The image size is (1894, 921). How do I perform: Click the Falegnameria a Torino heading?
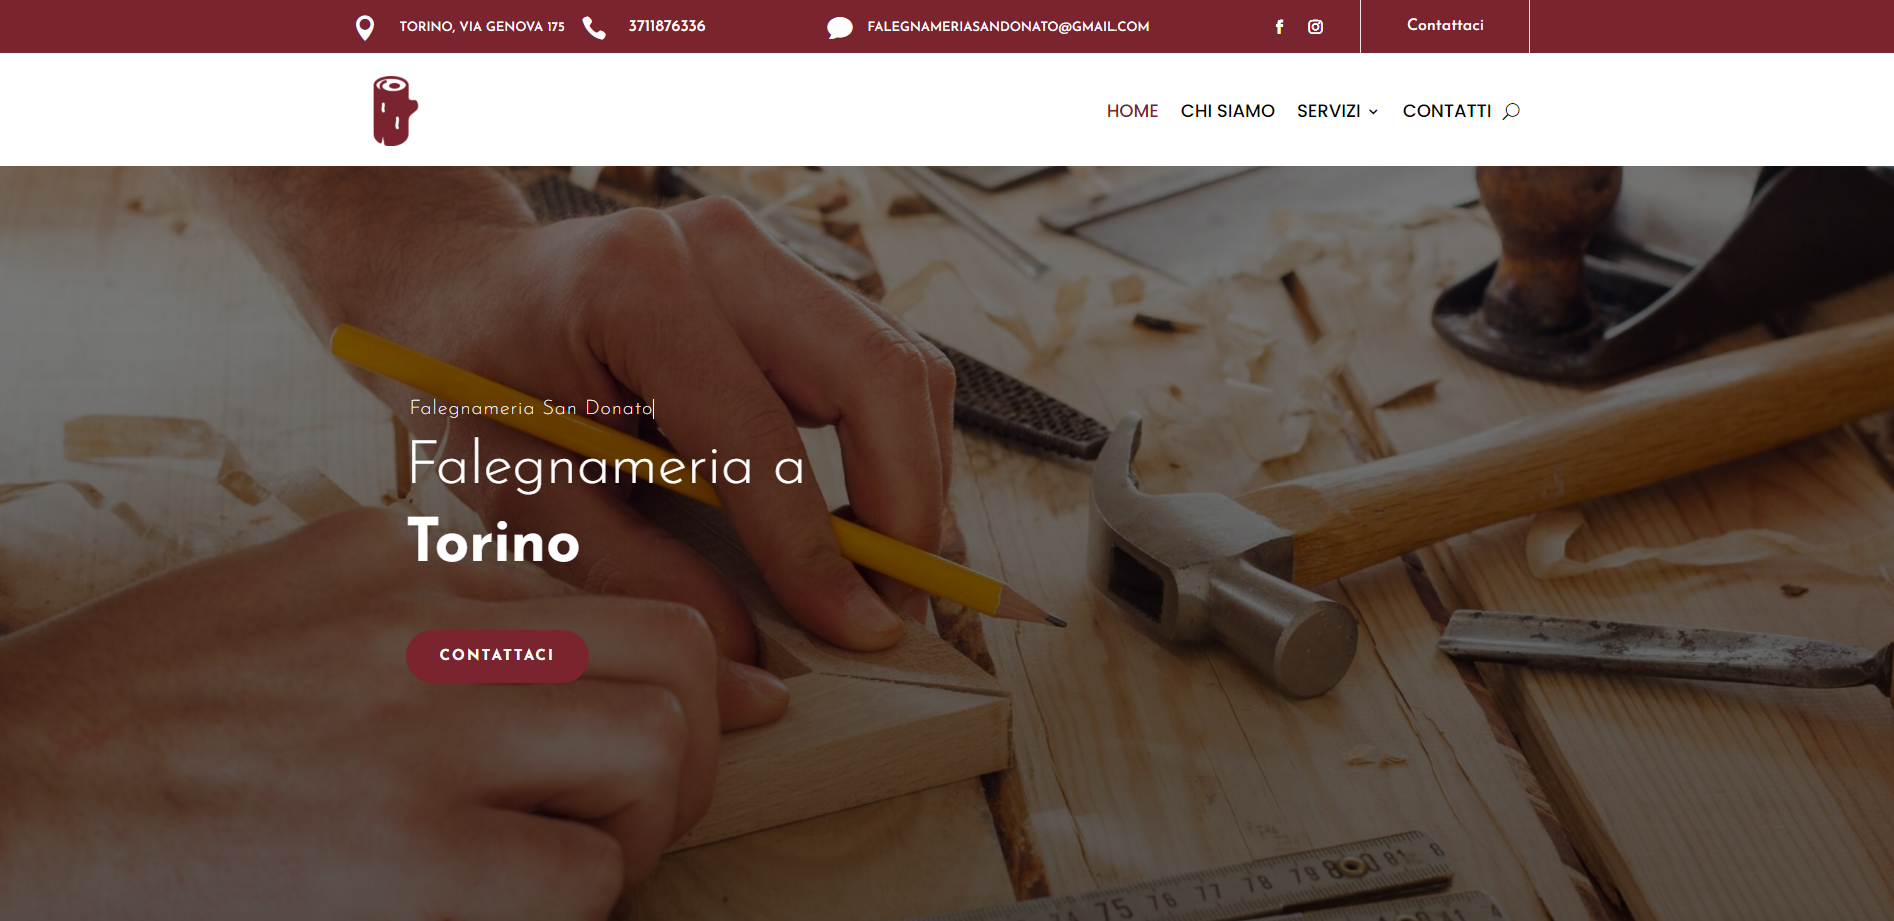(x=606, y=503)
